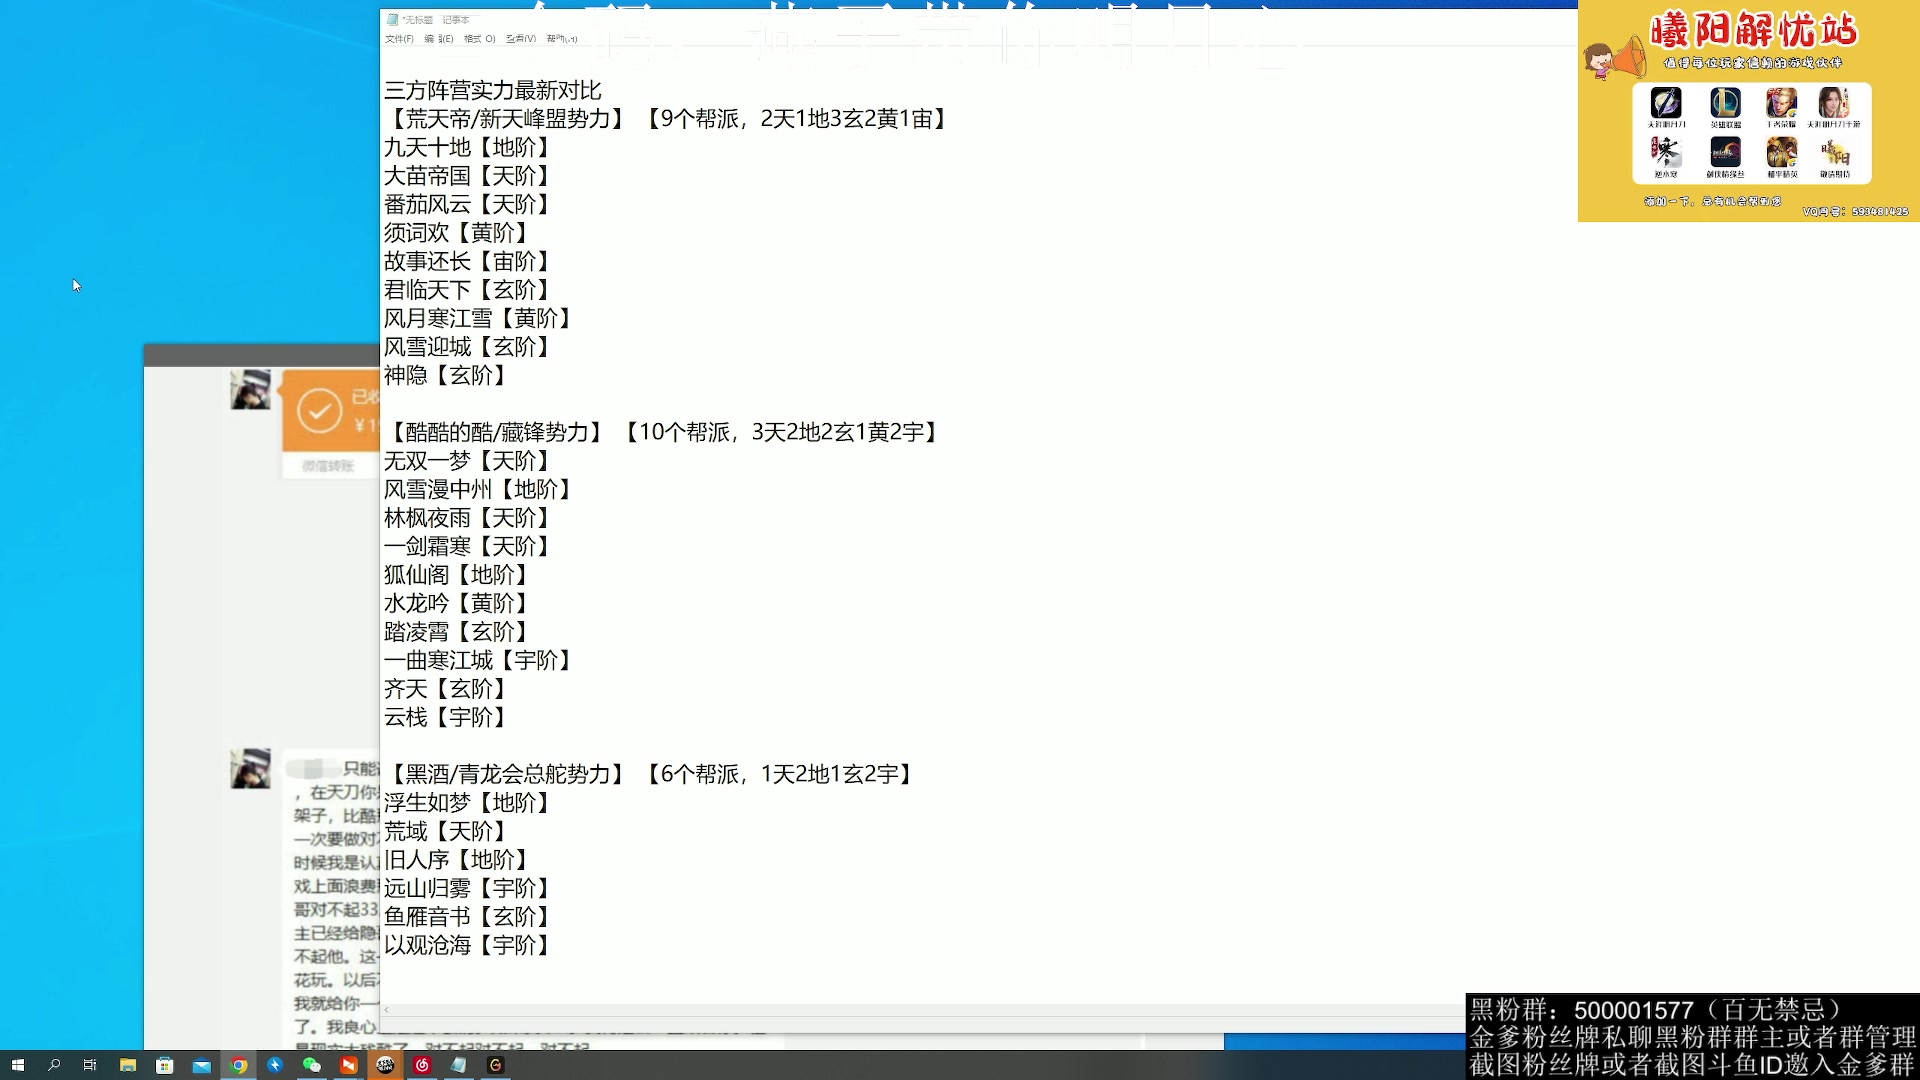Switch to Google Chrome in the taskbar

(238, 1065)
